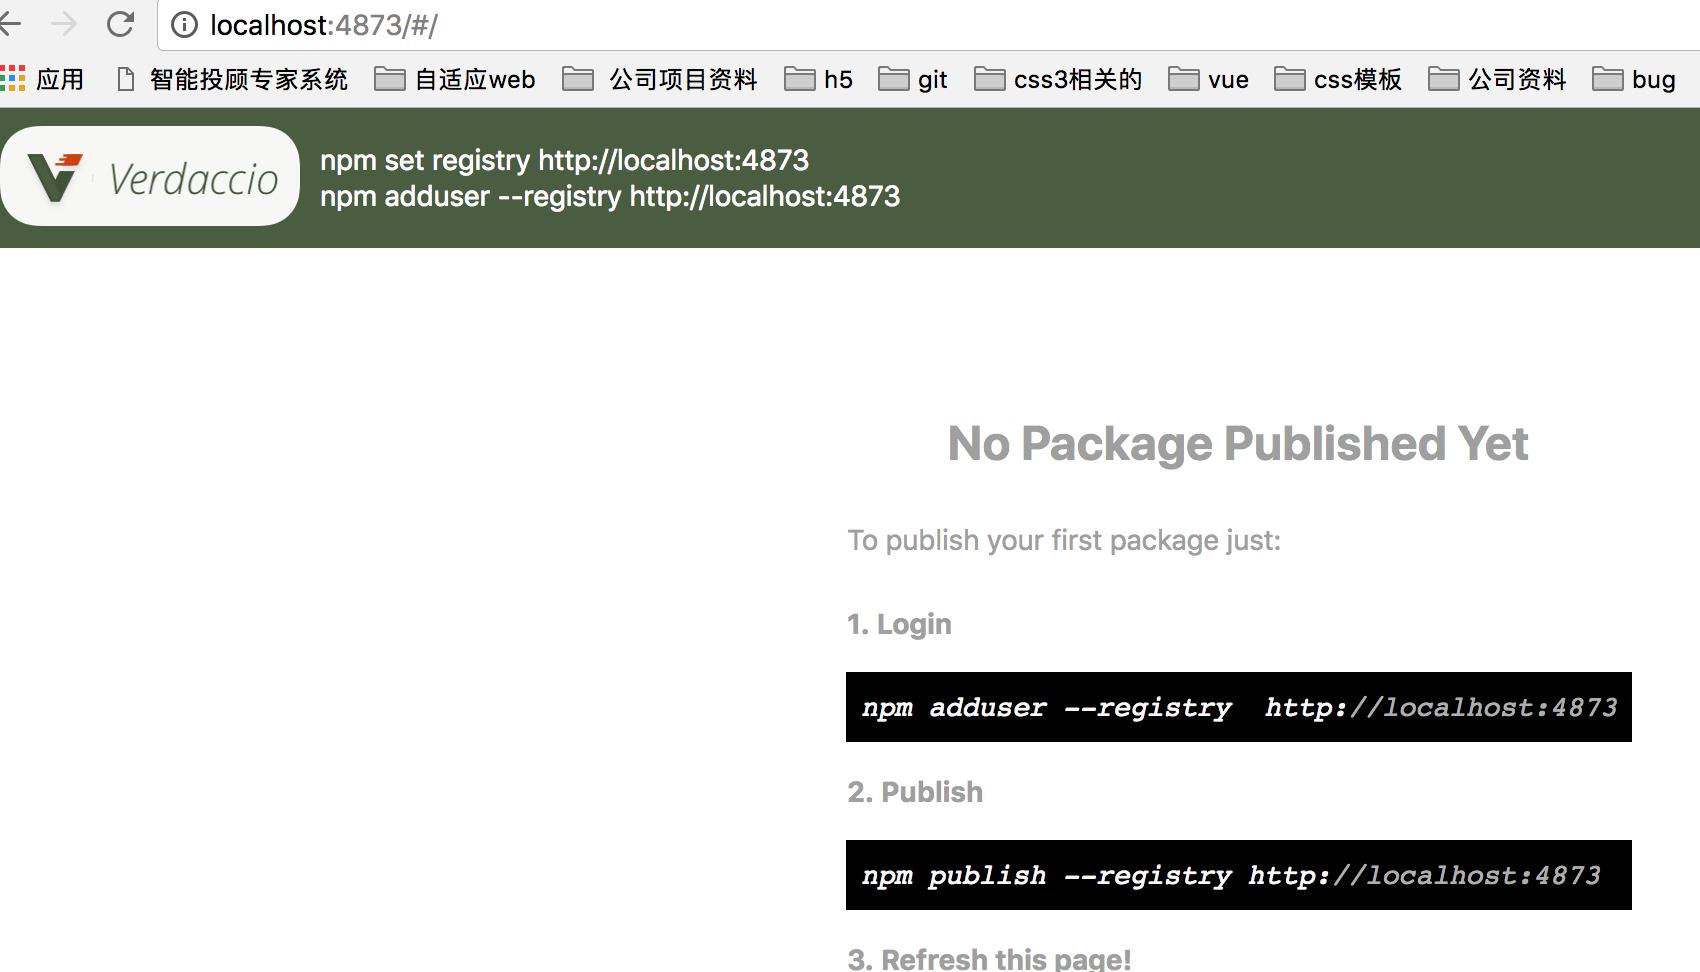Open the bug bookmark folder
Viewport: 1700px width, 972px height.
click(1634, 79)
